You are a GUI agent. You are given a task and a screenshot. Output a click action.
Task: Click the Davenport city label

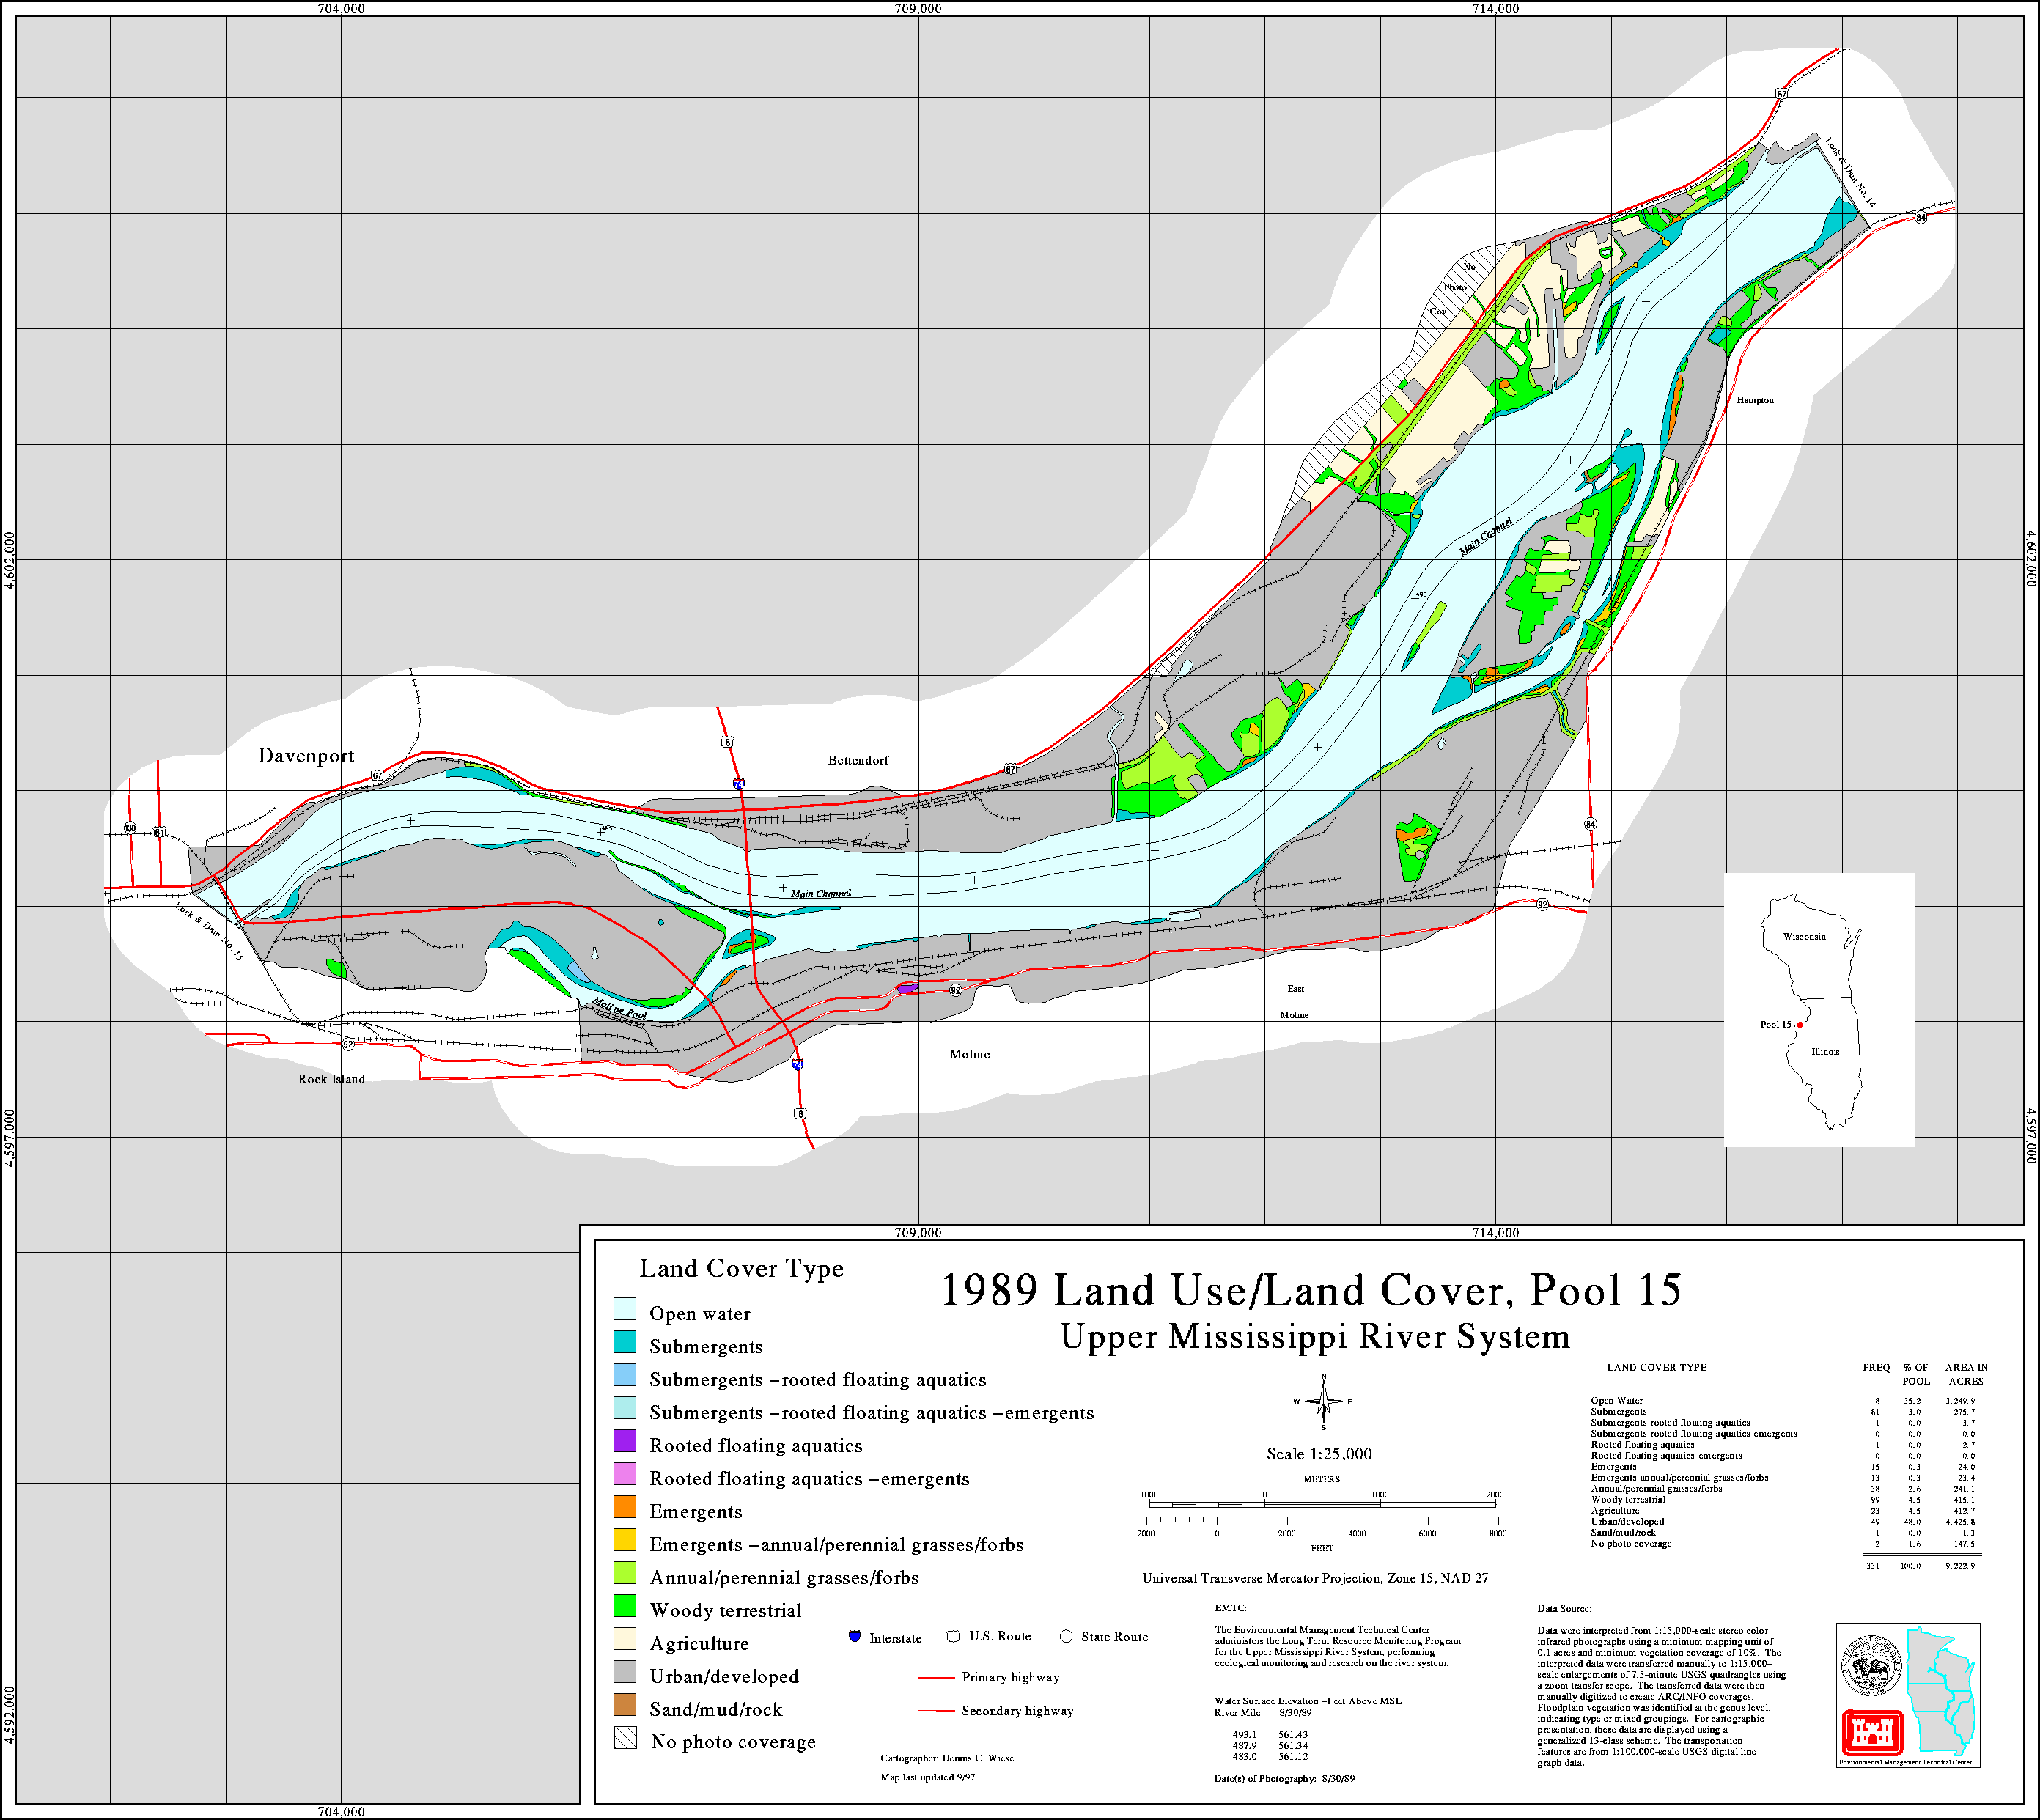tap(306, 756)
